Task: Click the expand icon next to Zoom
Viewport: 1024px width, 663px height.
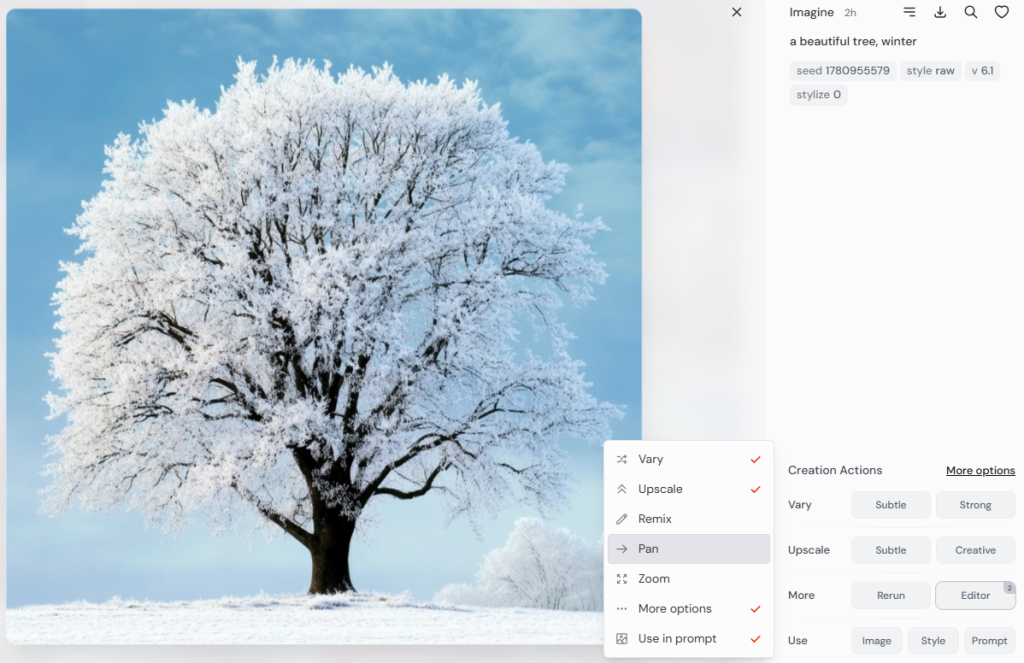Action: 622,579
